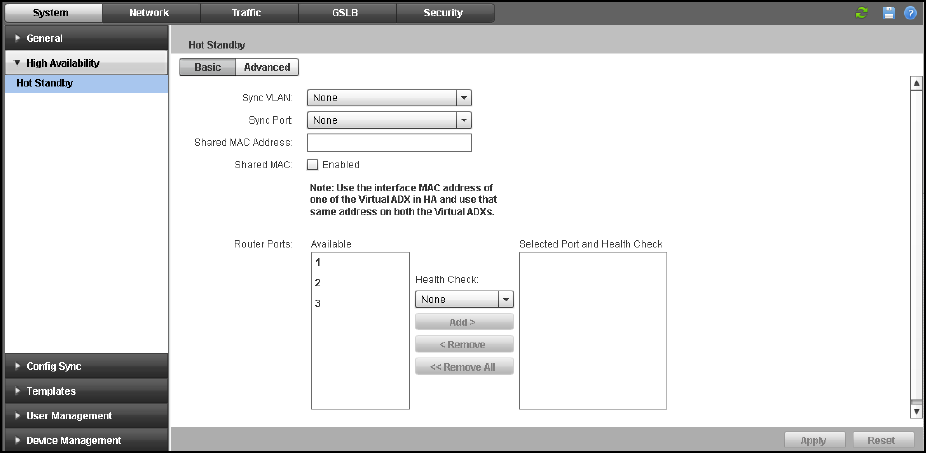Click the scrollbar down arrow
This screenshot has height=453, width=926.
pos(916,410)
